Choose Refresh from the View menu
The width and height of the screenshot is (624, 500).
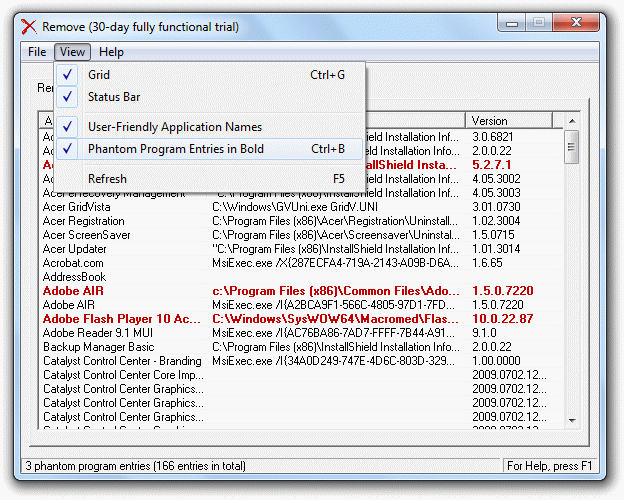click(209, 179)
